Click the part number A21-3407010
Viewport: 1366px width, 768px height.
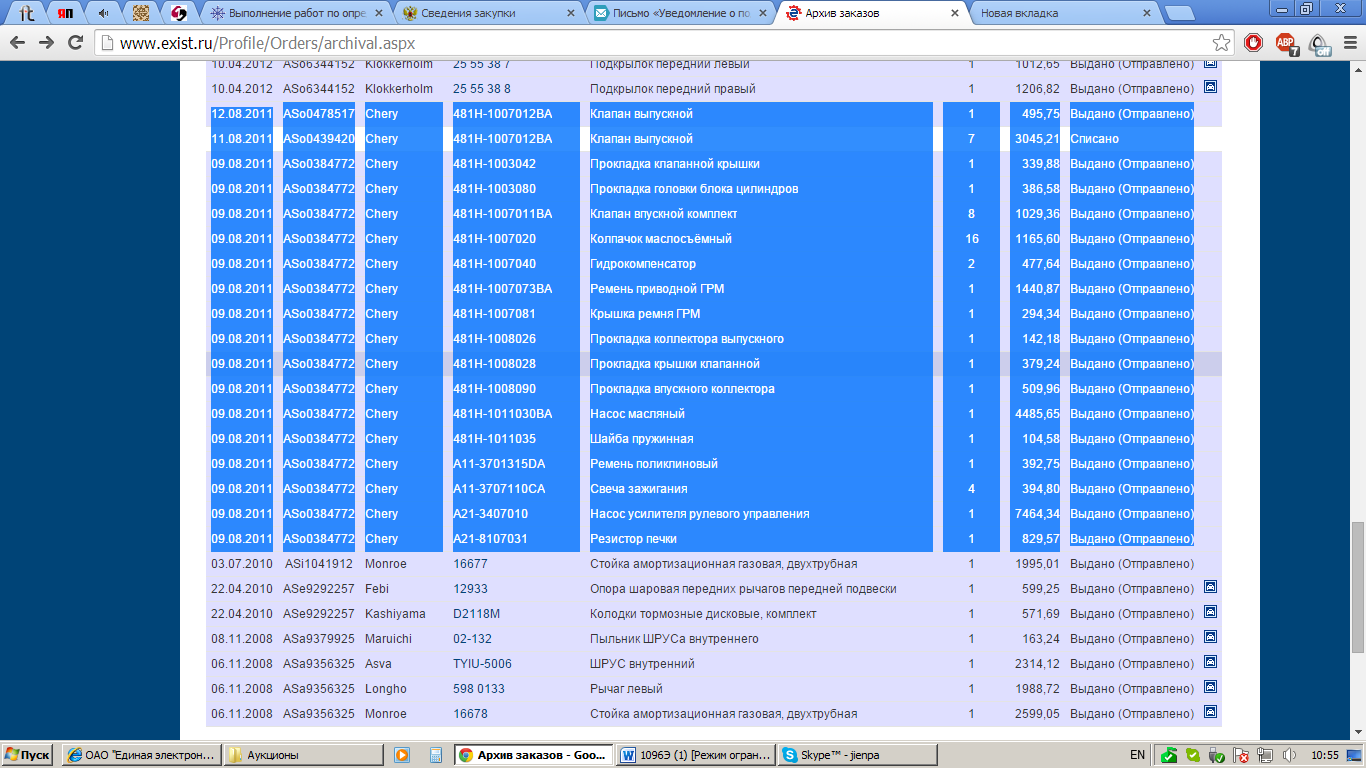(490, 513)
